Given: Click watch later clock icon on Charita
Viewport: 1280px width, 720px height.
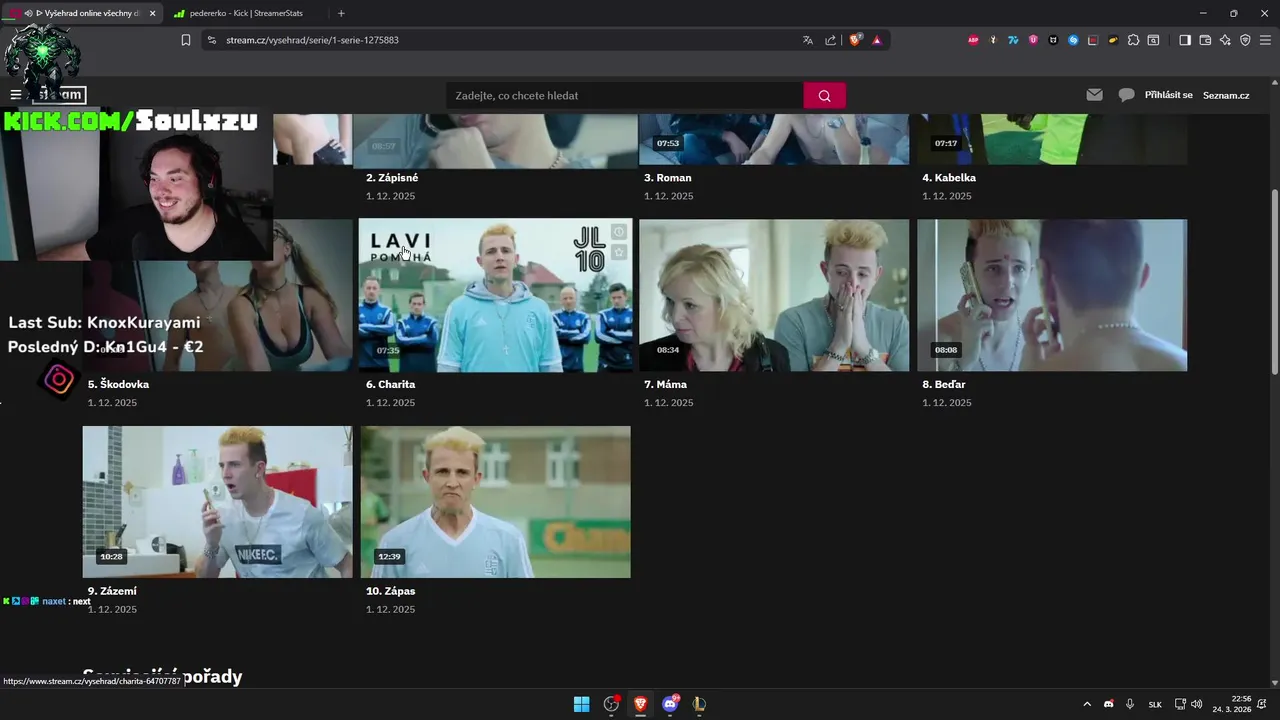Looking at the screenshot, I should pyautogui.click(x=619, y=232).
